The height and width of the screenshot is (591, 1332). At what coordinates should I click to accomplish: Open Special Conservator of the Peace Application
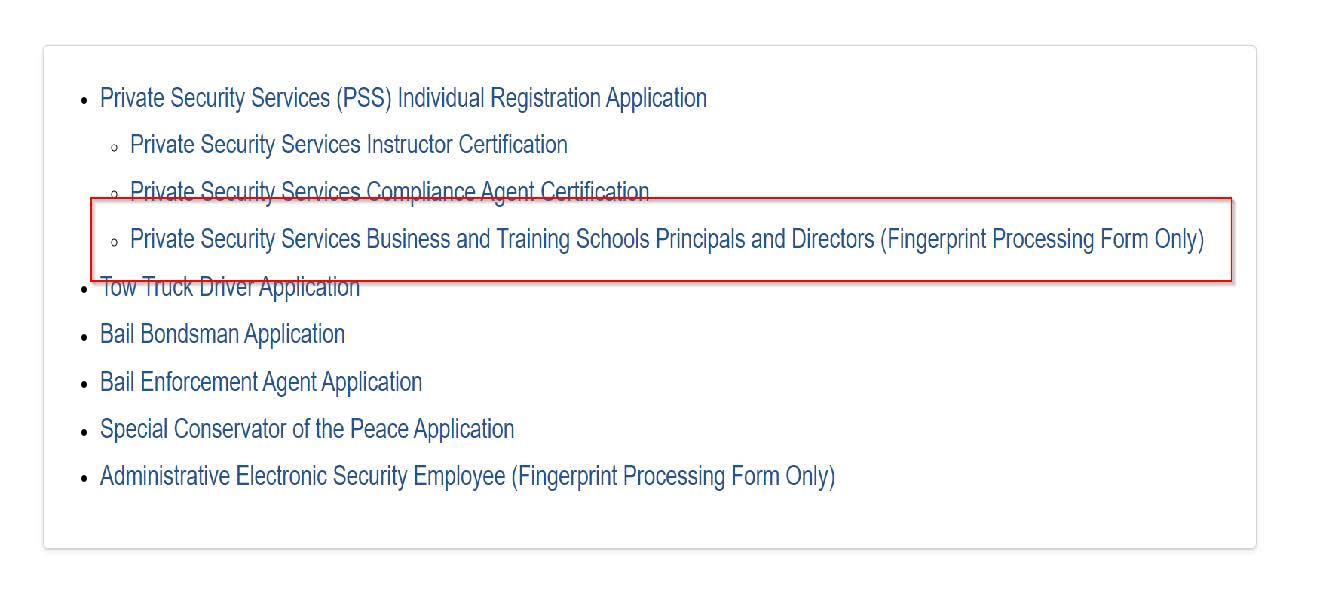pos(307,429)
